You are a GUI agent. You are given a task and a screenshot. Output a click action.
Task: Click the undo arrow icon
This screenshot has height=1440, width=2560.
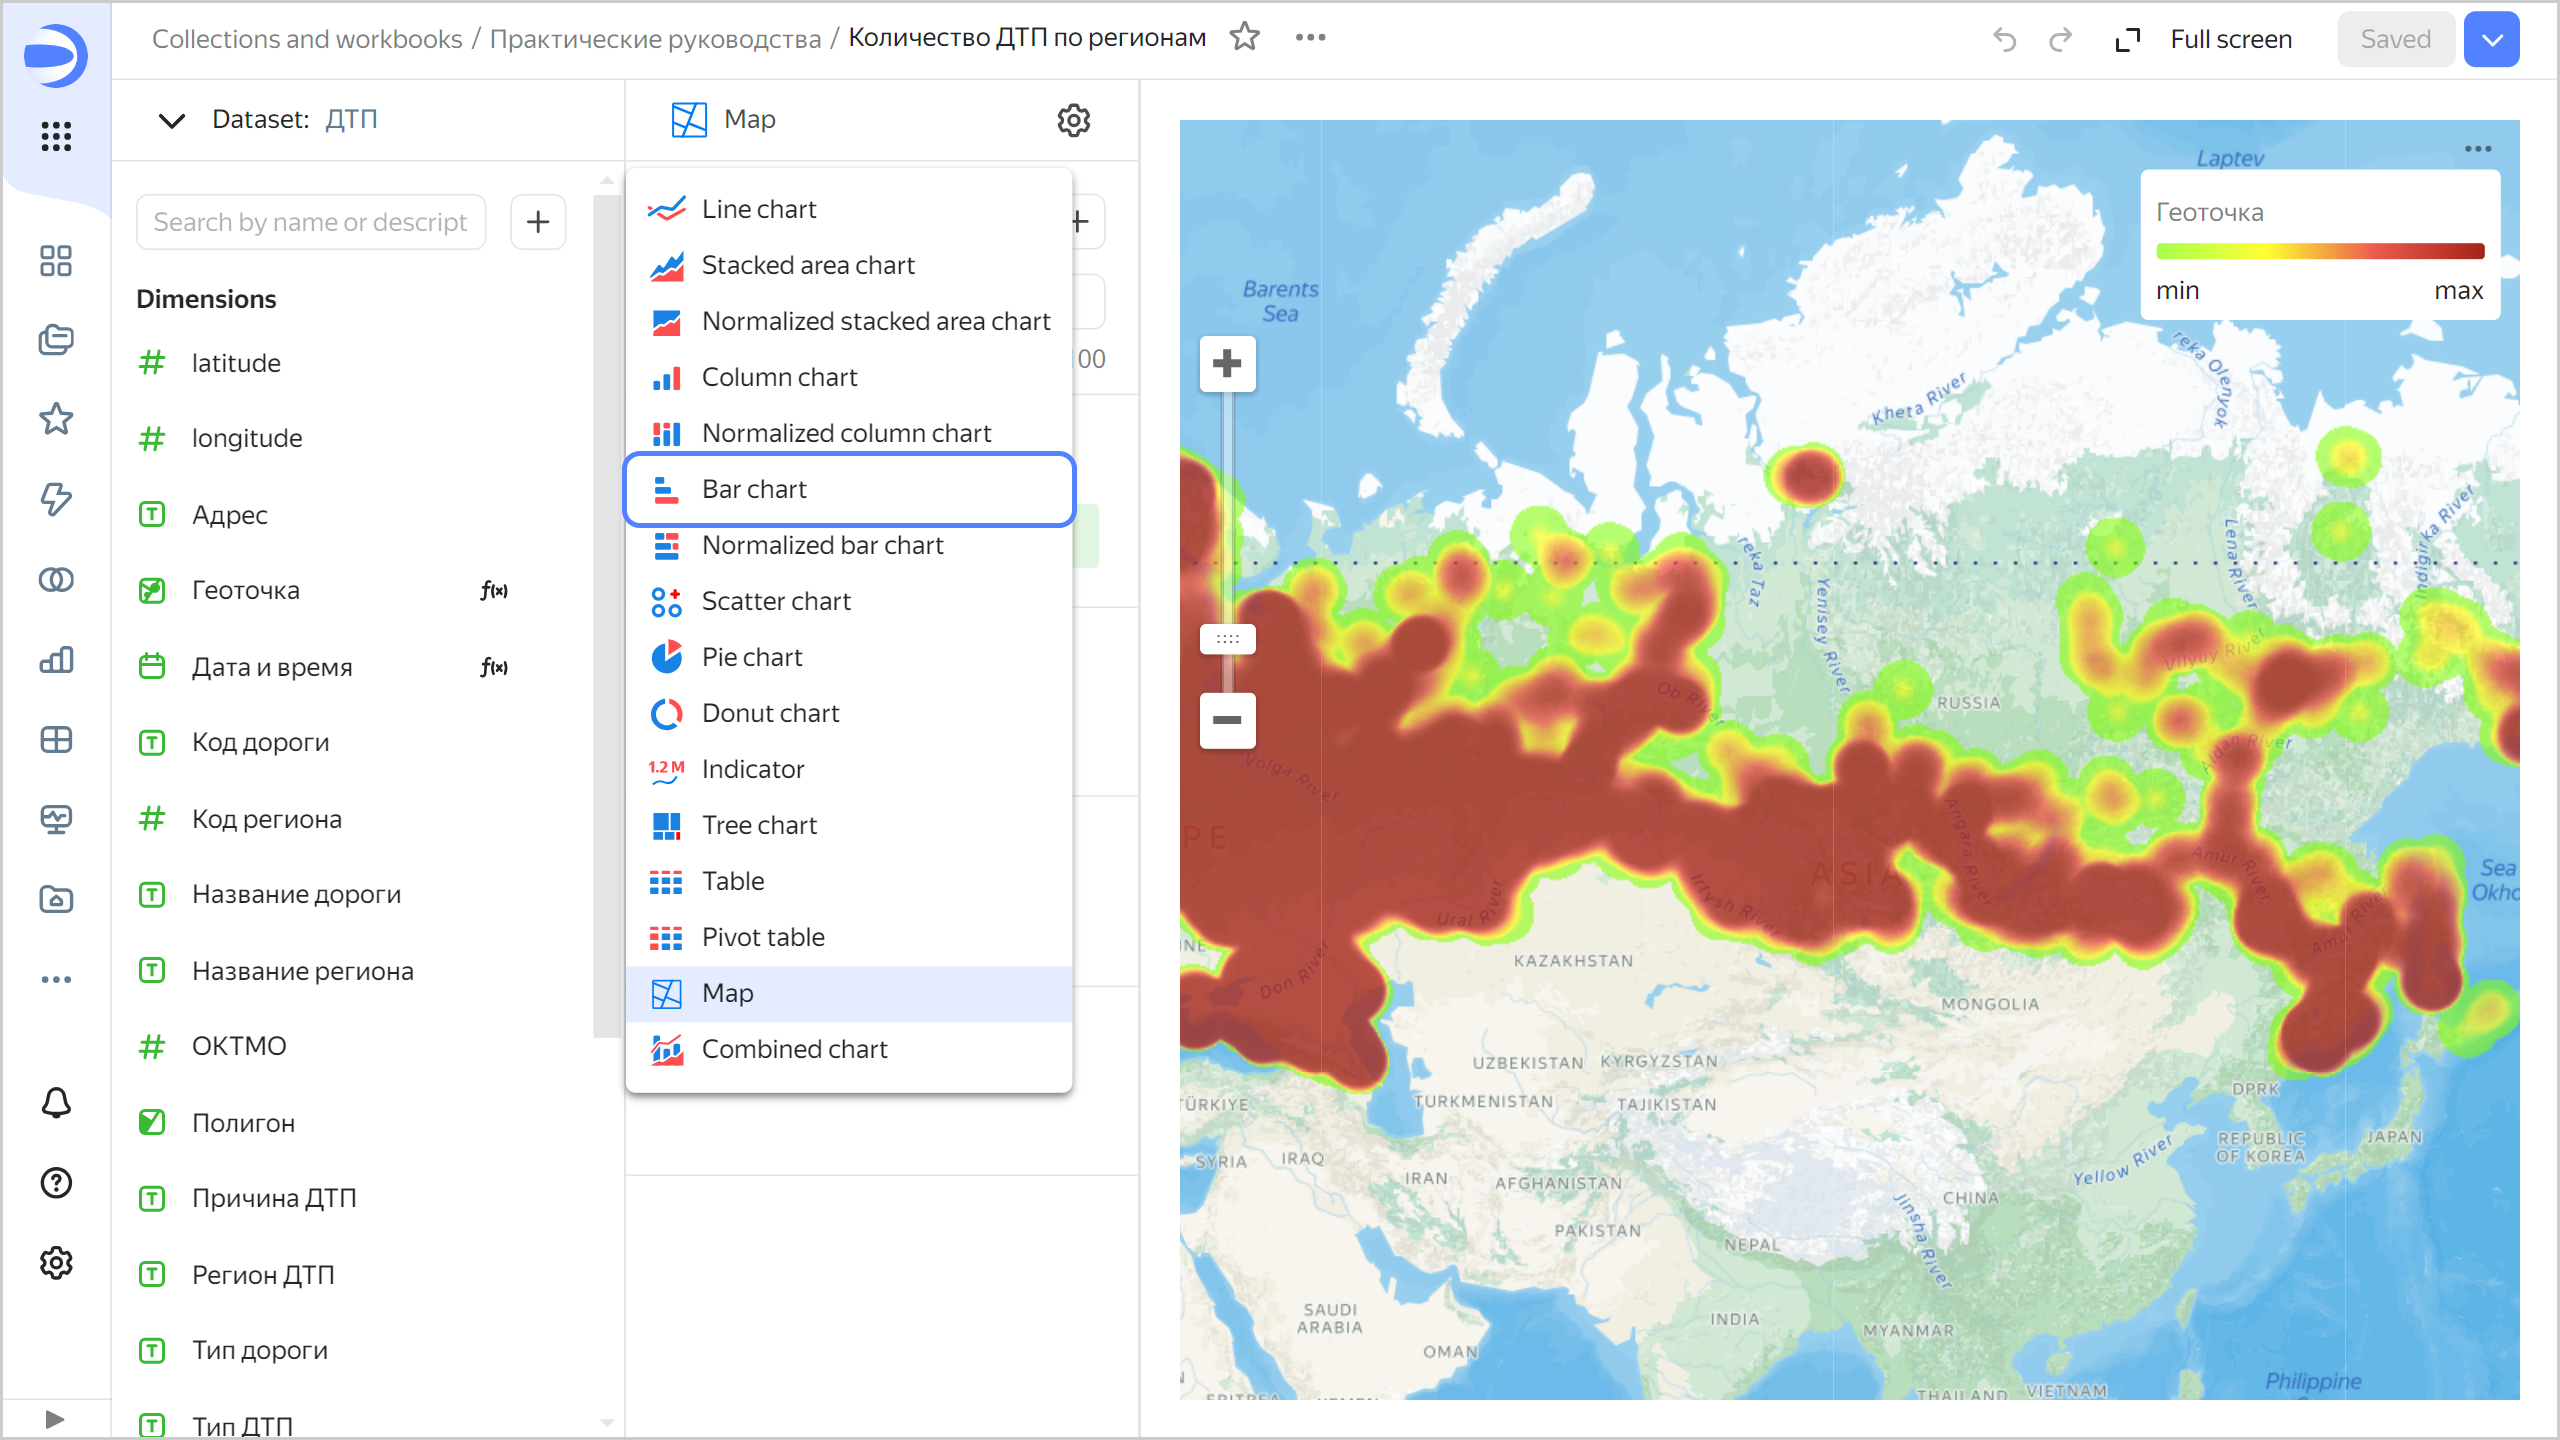2004,39
